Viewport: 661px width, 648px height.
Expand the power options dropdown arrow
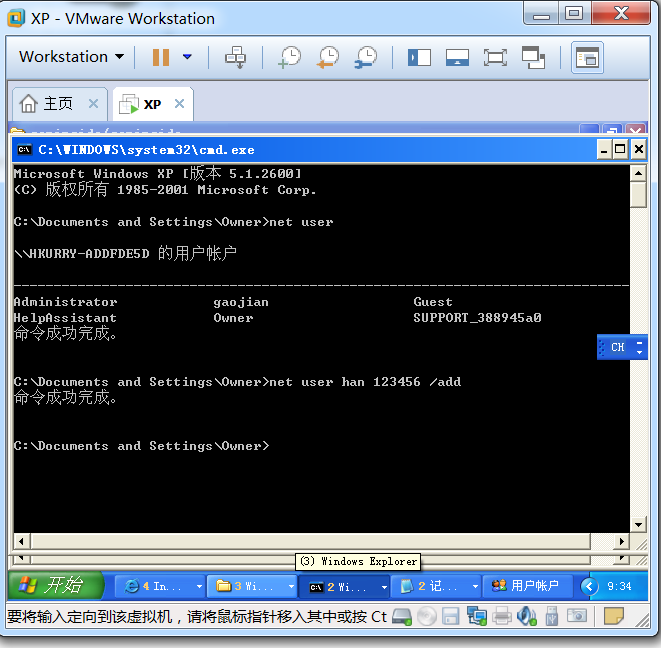click(188, 57)
